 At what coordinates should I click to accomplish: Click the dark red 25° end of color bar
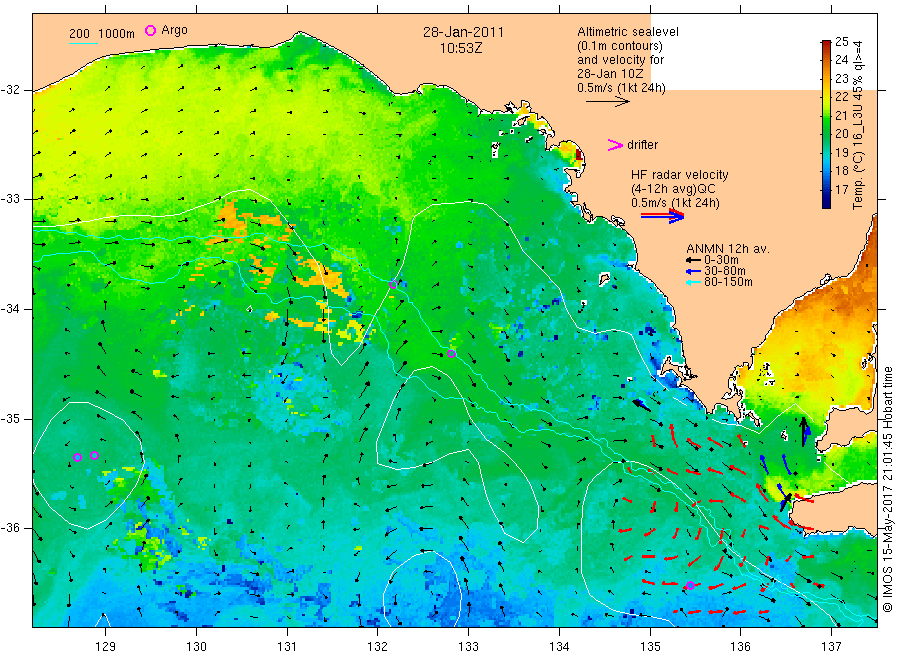coord(826,44)
